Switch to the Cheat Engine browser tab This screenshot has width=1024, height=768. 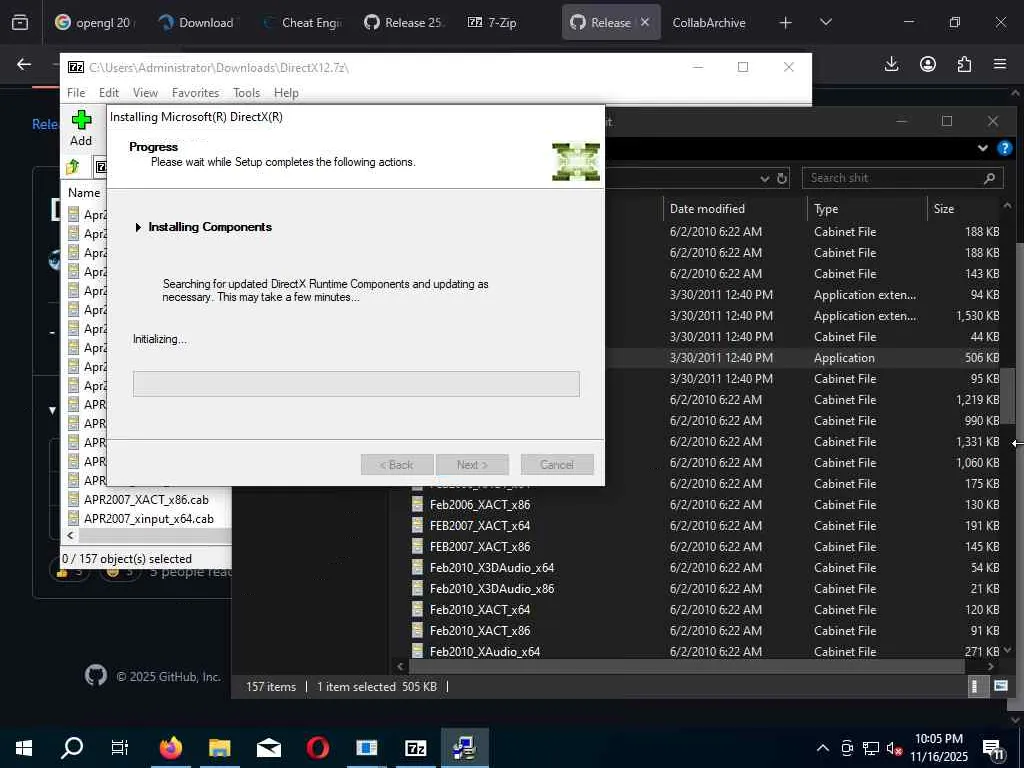[x=302, y=23]
